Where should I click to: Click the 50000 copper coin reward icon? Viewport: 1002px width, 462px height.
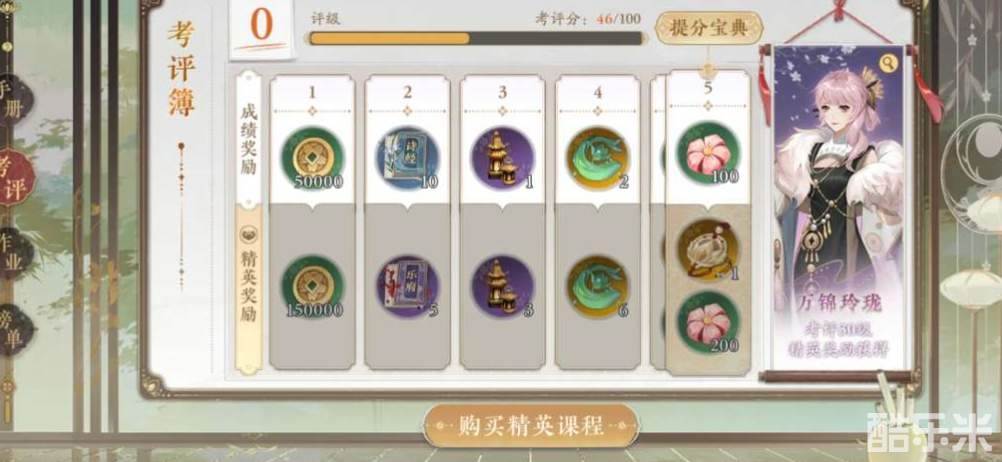click(312, 158)
